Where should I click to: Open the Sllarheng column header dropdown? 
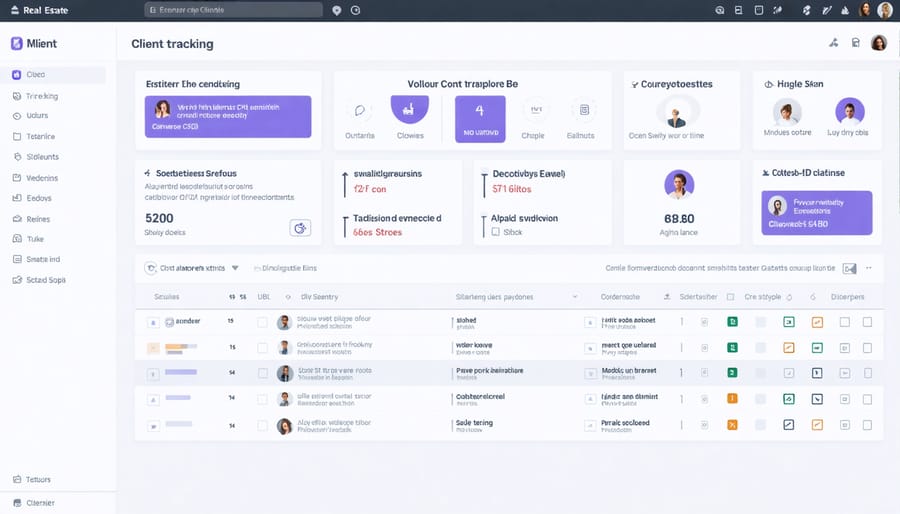[x=575, y=297]
